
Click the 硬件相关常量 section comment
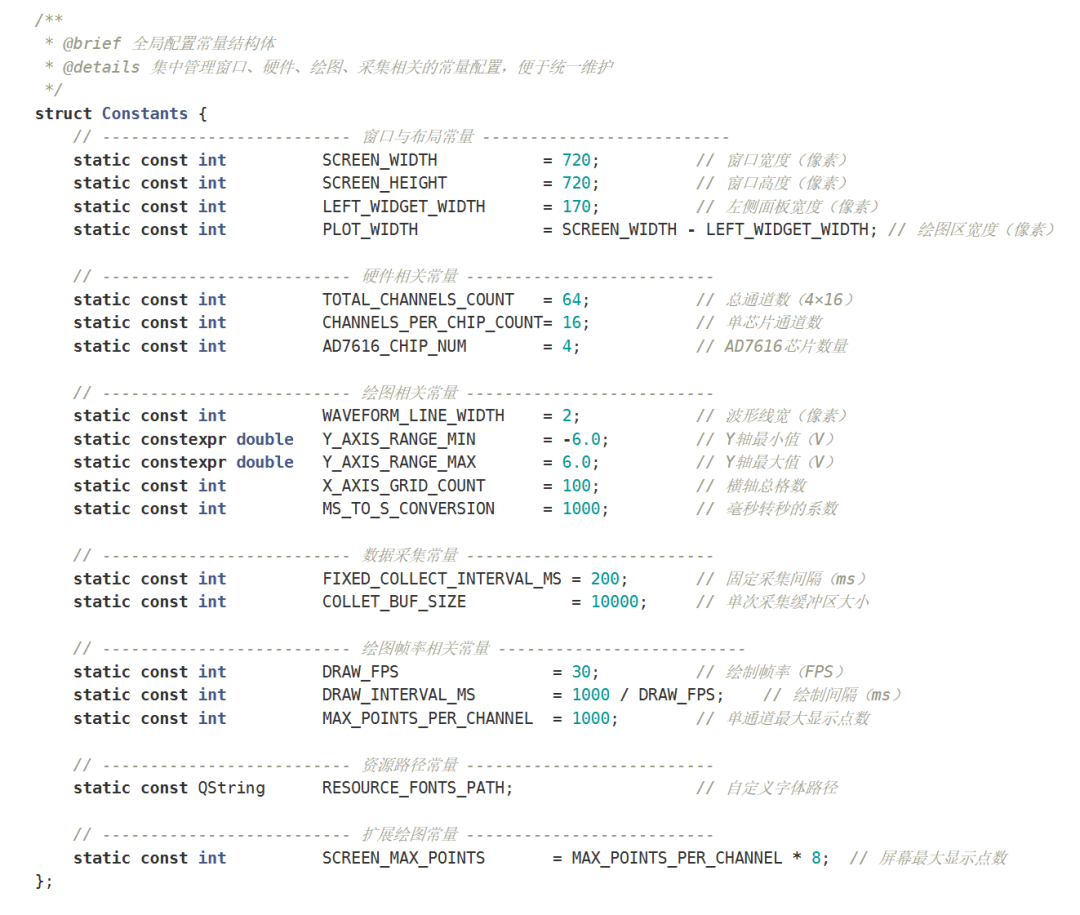[411, 277]
